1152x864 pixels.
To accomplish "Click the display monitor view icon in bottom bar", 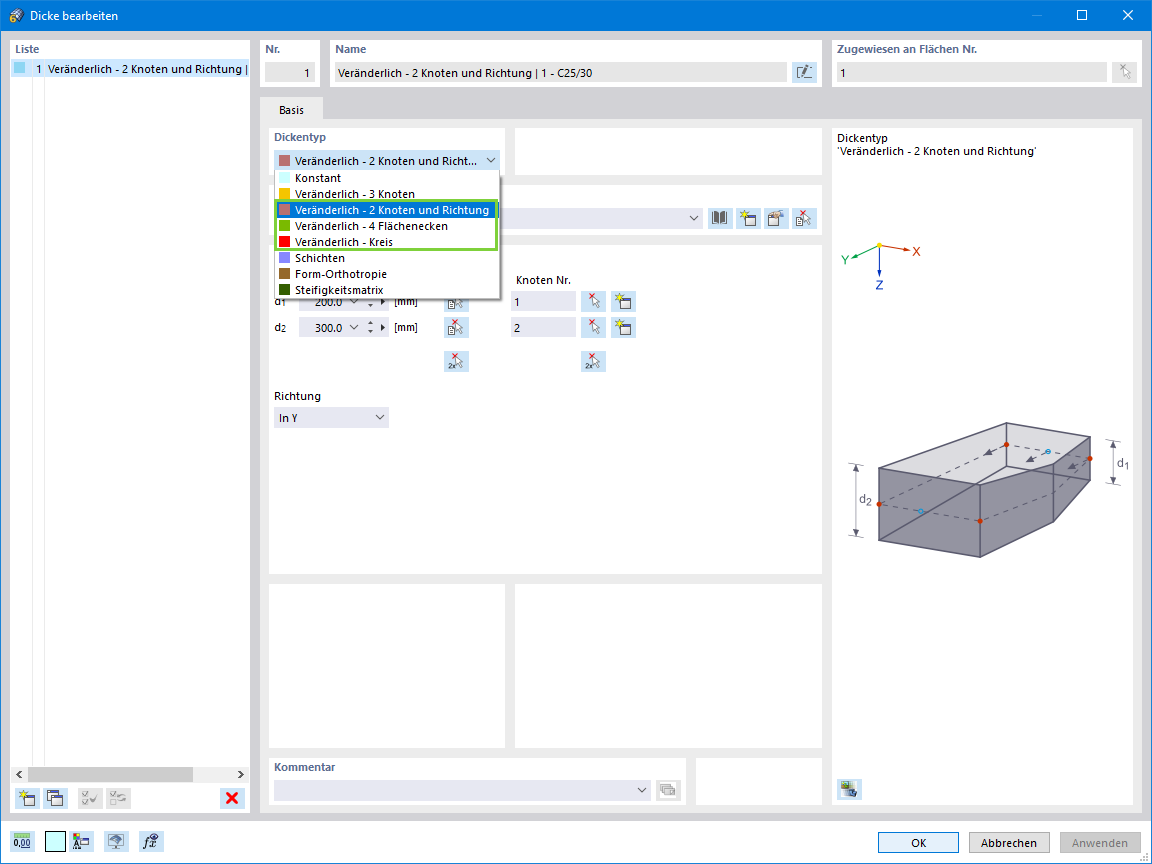I will click(x=116, y=842).
